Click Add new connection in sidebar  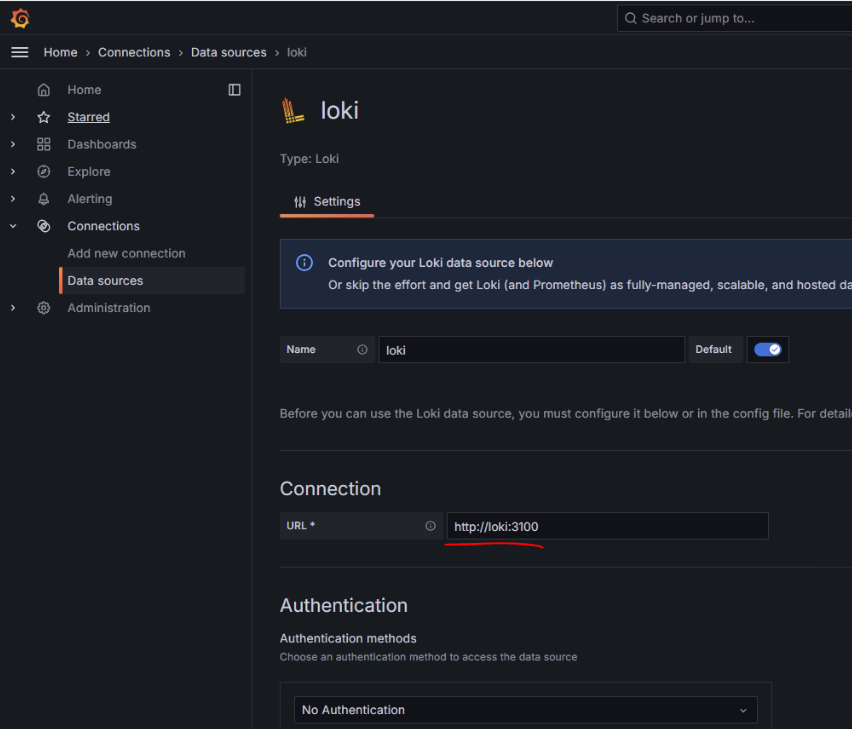click(x=126, y=254)
